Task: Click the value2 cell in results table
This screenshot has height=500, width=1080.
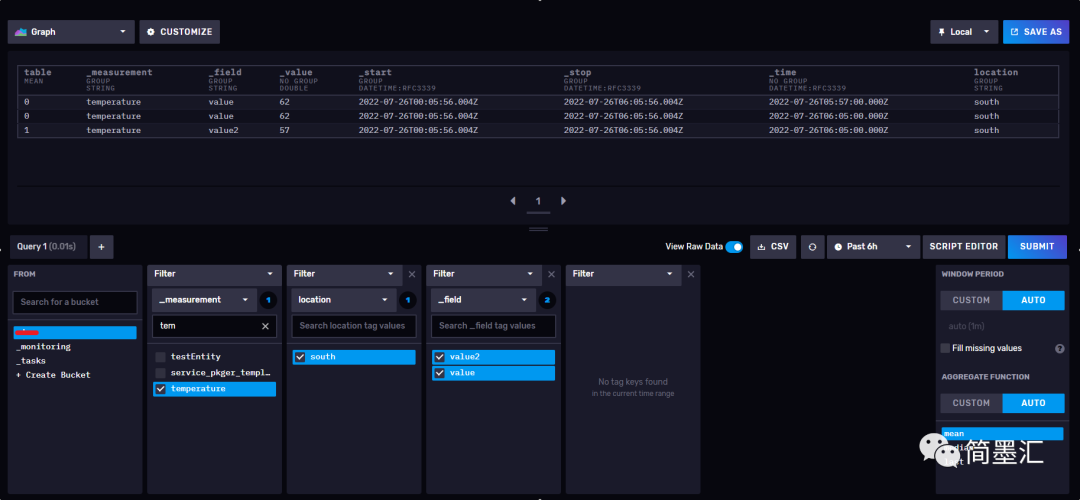Action: click(x=223, y=130)
